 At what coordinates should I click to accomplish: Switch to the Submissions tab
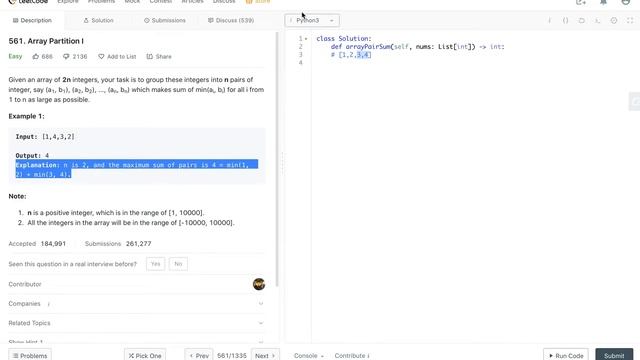click(x=164, y=20)
